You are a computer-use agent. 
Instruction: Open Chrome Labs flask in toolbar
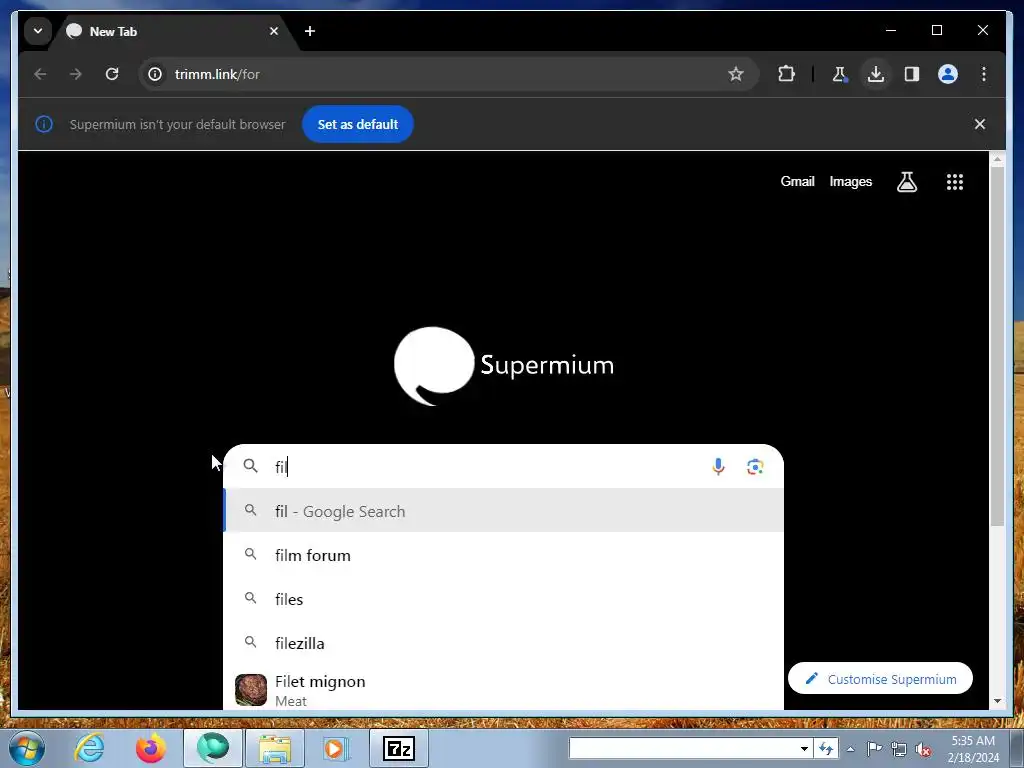pyautogui.click(x=840, y=74)
